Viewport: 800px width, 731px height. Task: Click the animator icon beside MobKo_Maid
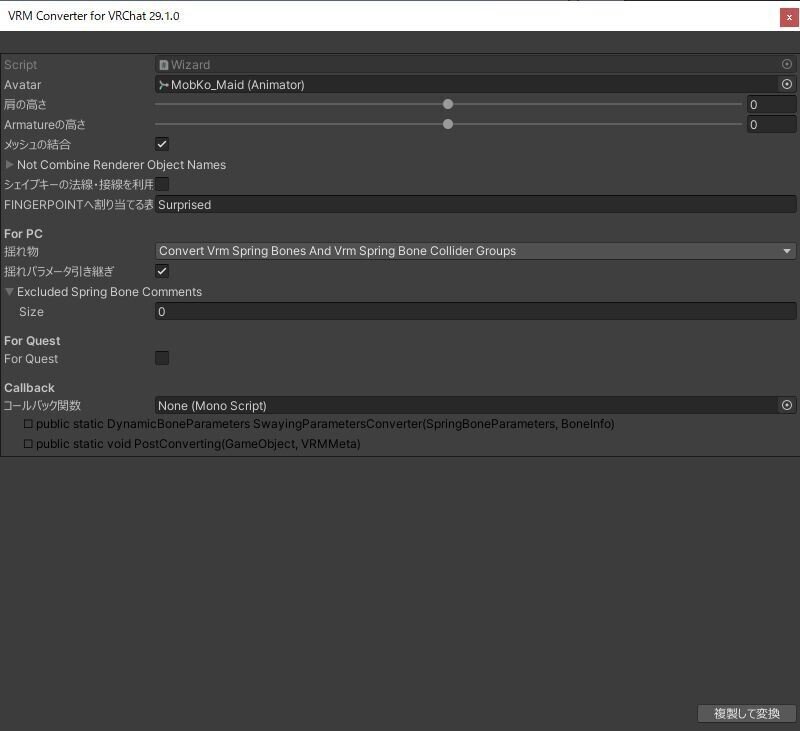pyautogui.click(x=163, y=85)
